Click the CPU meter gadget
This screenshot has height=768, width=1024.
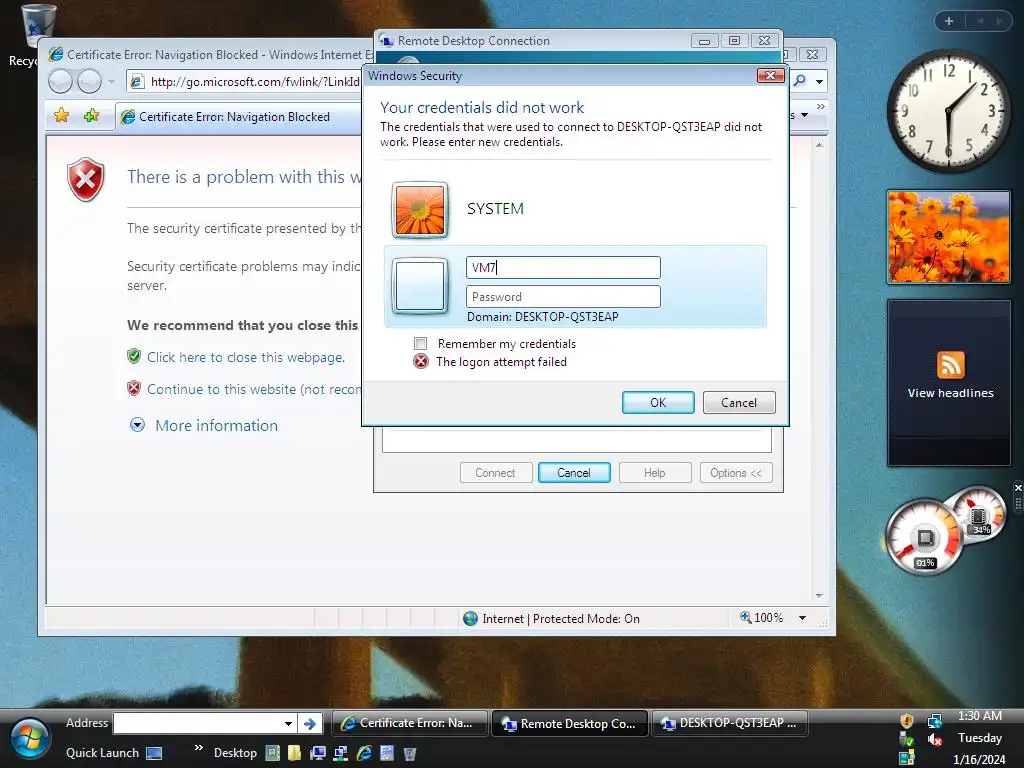click(925, 537)
